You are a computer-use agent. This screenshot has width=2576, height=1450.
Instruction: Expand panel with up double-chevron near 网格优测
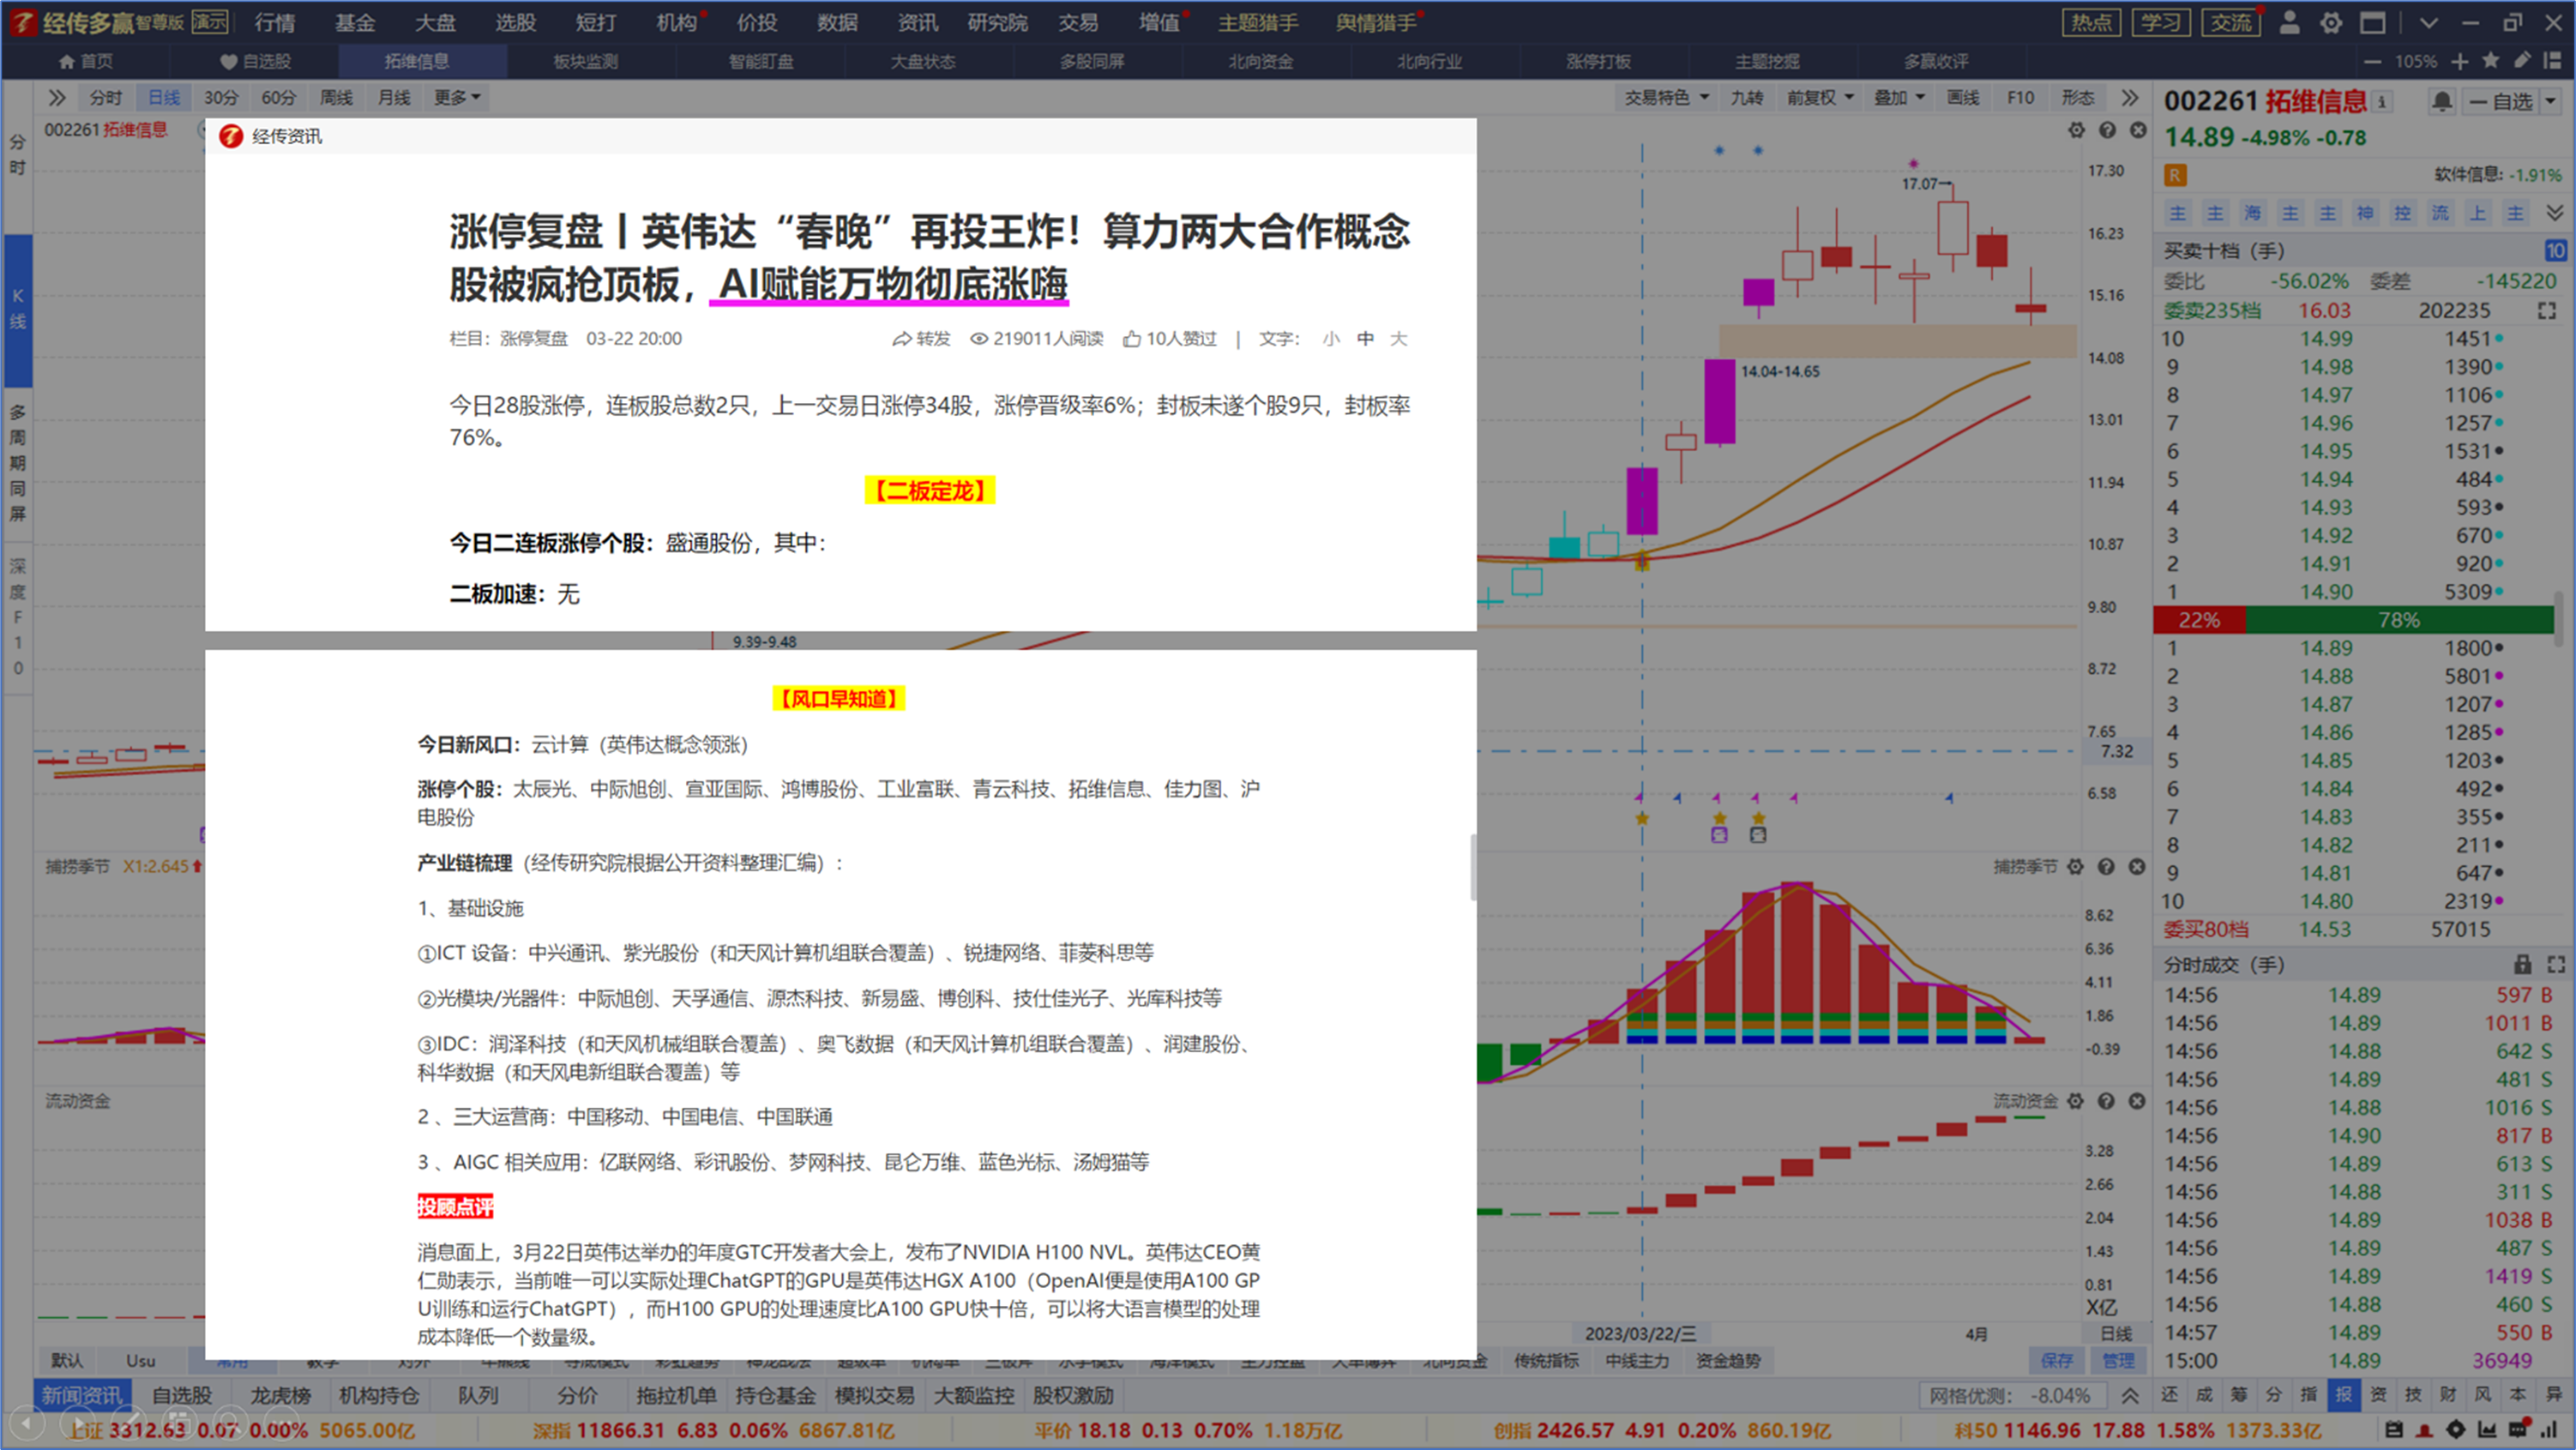click(2130, 1395)
